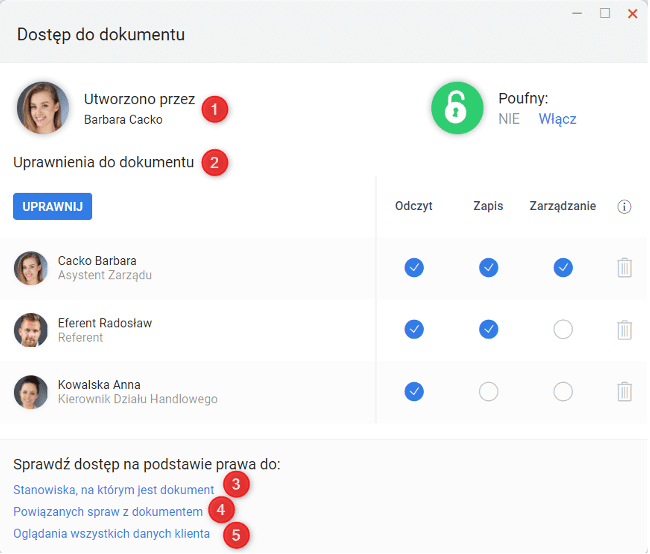650x554 pixels.
Task: Enable Zarządzanie permission for Eferent Radosław
Action: [x=563, y=330]
